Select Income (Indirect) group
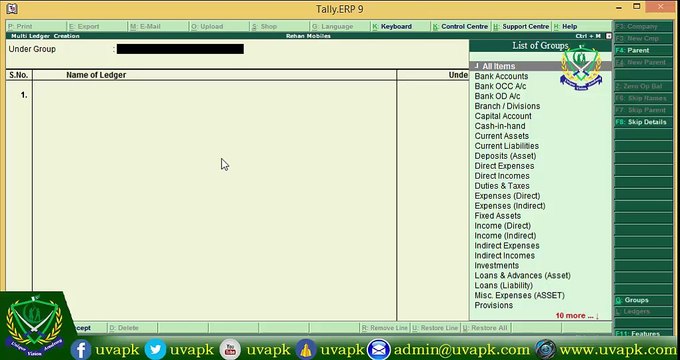This screenshot has height=360, width=680. (x=505, y=236)
